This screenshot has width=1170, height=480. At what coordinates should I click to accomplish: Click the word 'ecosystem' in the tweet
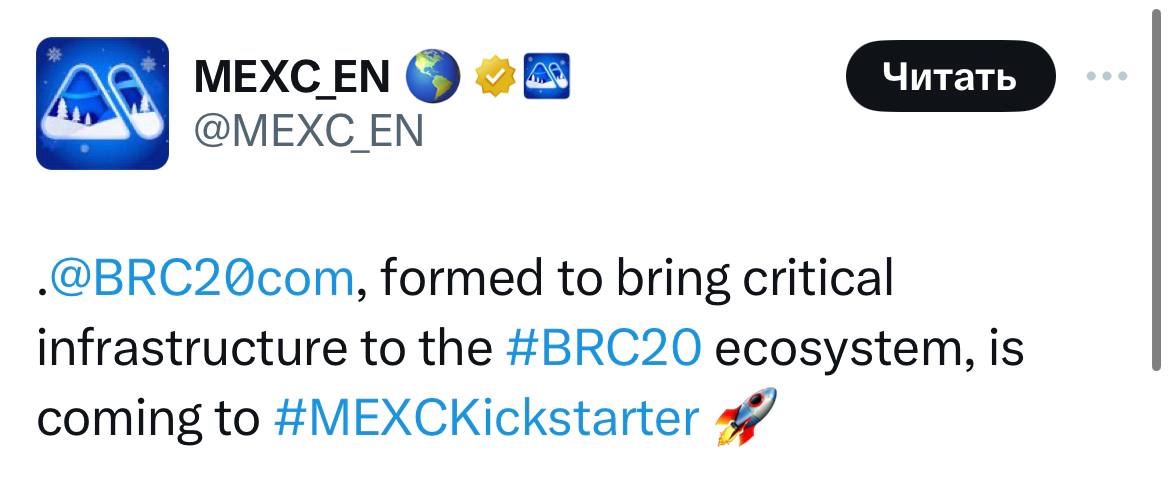tap(837, 349)
